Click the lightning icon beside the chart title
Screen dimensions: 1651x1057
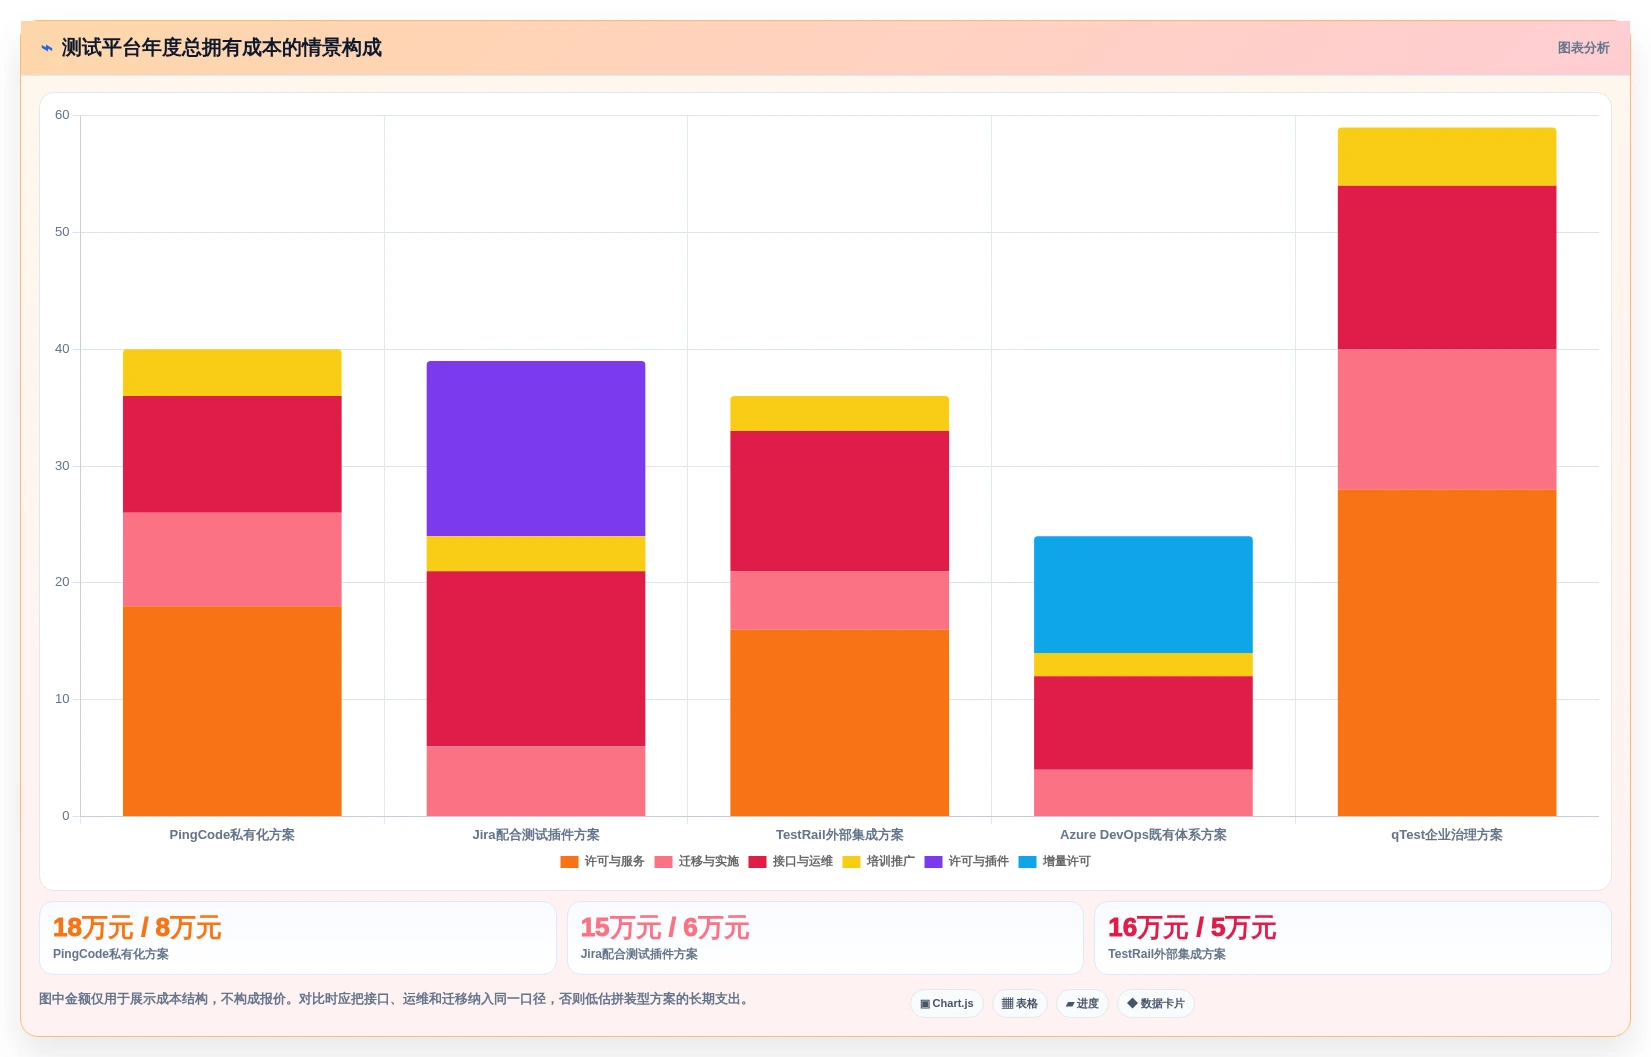(46, 48)
